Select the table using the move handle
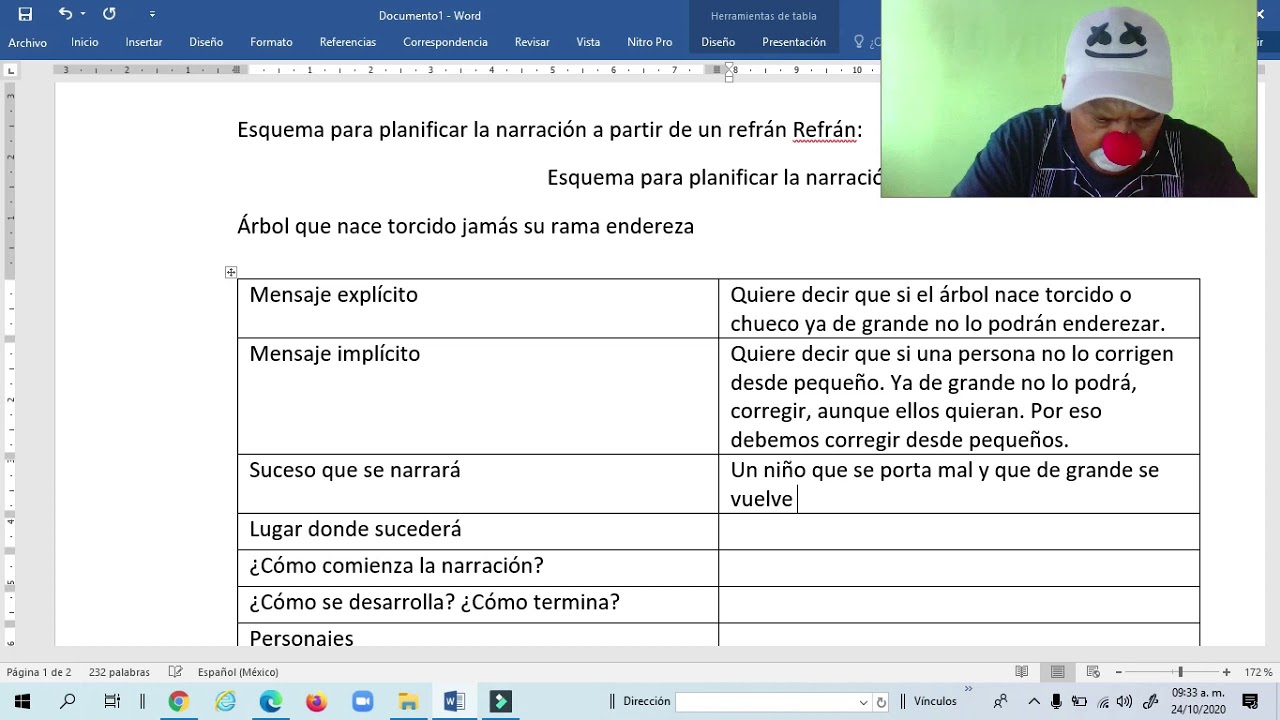 pos(231,272)
